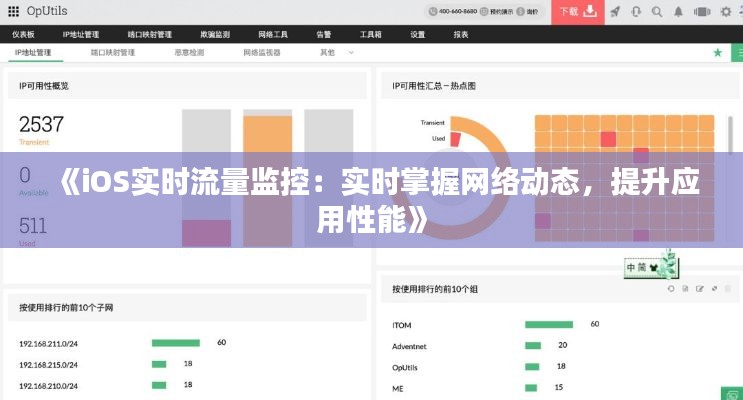Click the IP可用性概览 widget title
743x400 pixels.
tap(44, 86)
